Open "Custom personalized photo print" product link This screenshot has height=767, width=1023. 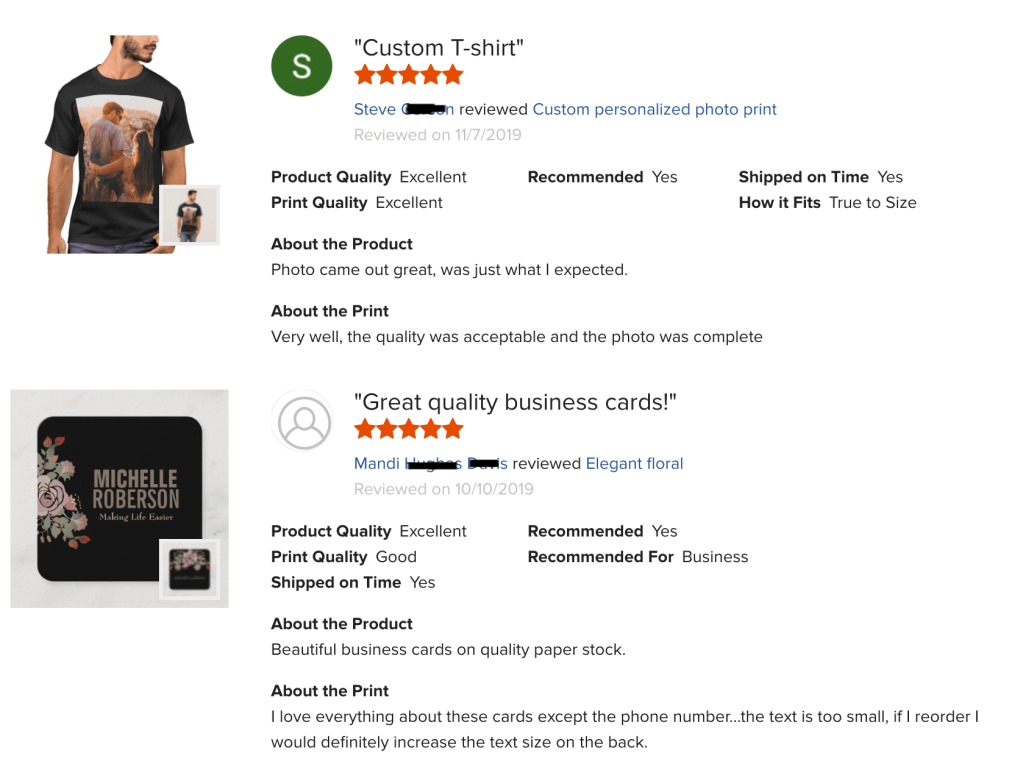point(654,109)
